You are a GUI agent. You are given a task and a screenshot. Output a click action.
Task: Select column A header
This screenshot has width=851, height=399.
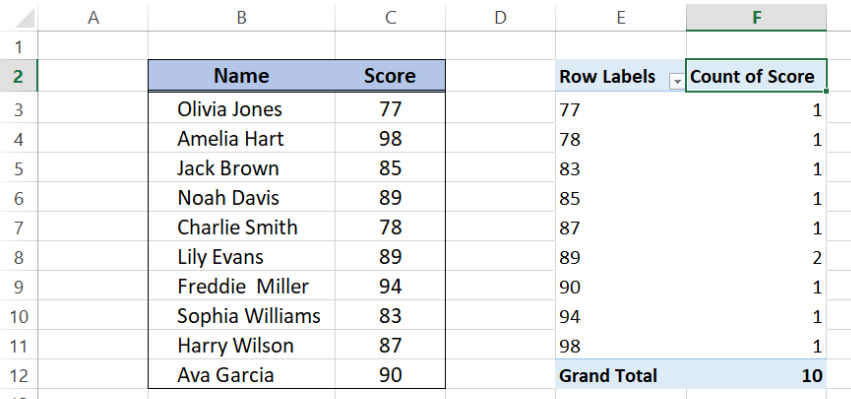[x=93, y=17]
